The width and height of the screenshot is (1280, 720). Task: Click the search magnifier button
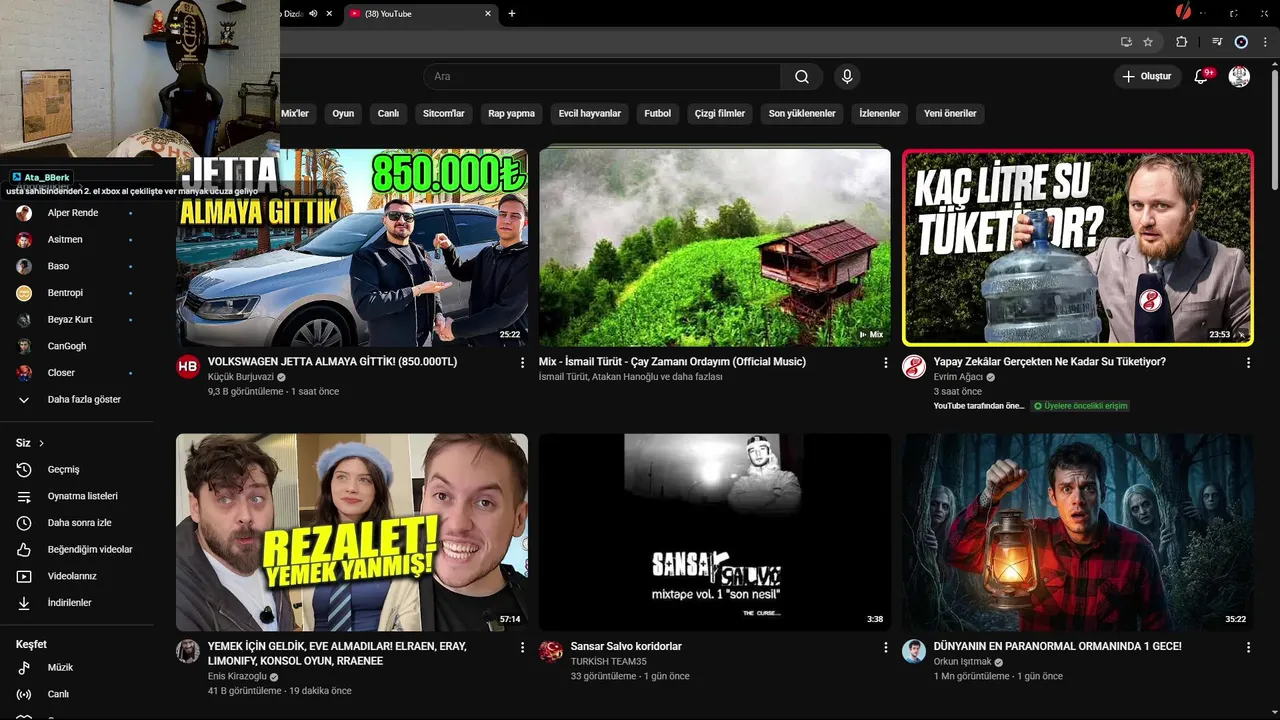pos(802,77)
